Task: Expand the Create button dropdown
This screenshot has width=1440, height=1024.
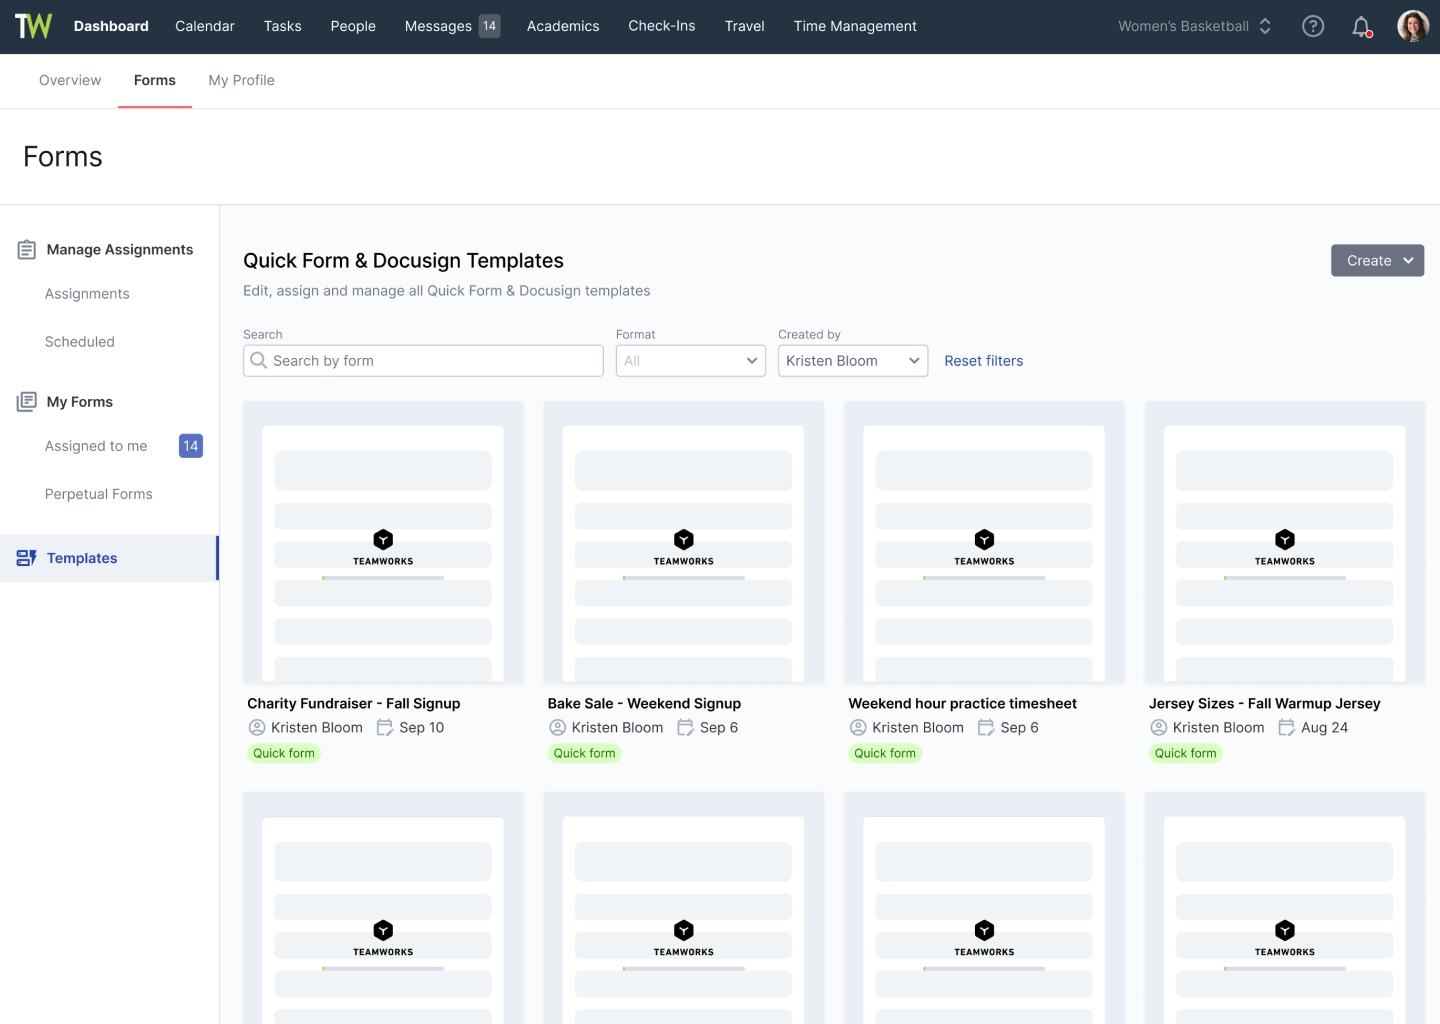Action: 1377,261
